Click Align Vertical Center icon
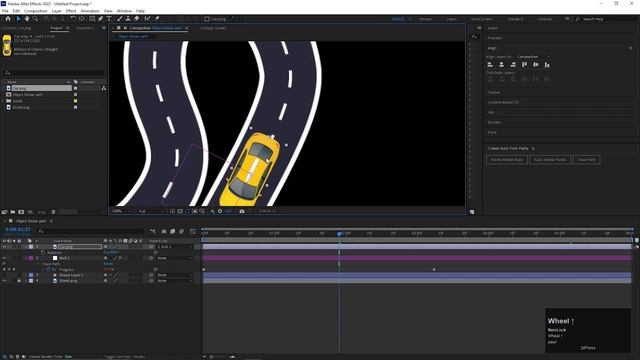Viewport: 640px width, 360px height. 536,64
